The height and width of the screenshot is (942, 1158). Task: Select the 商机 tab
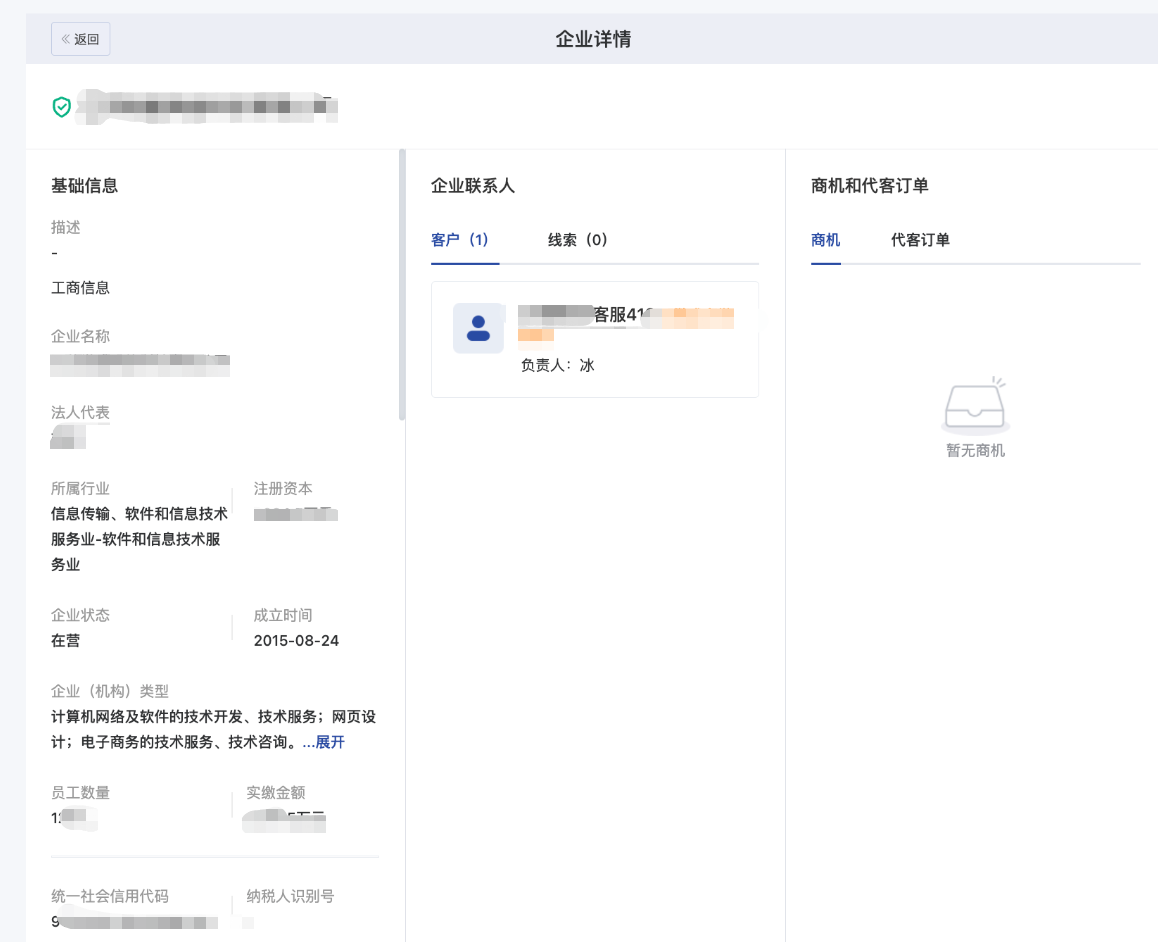826,240
